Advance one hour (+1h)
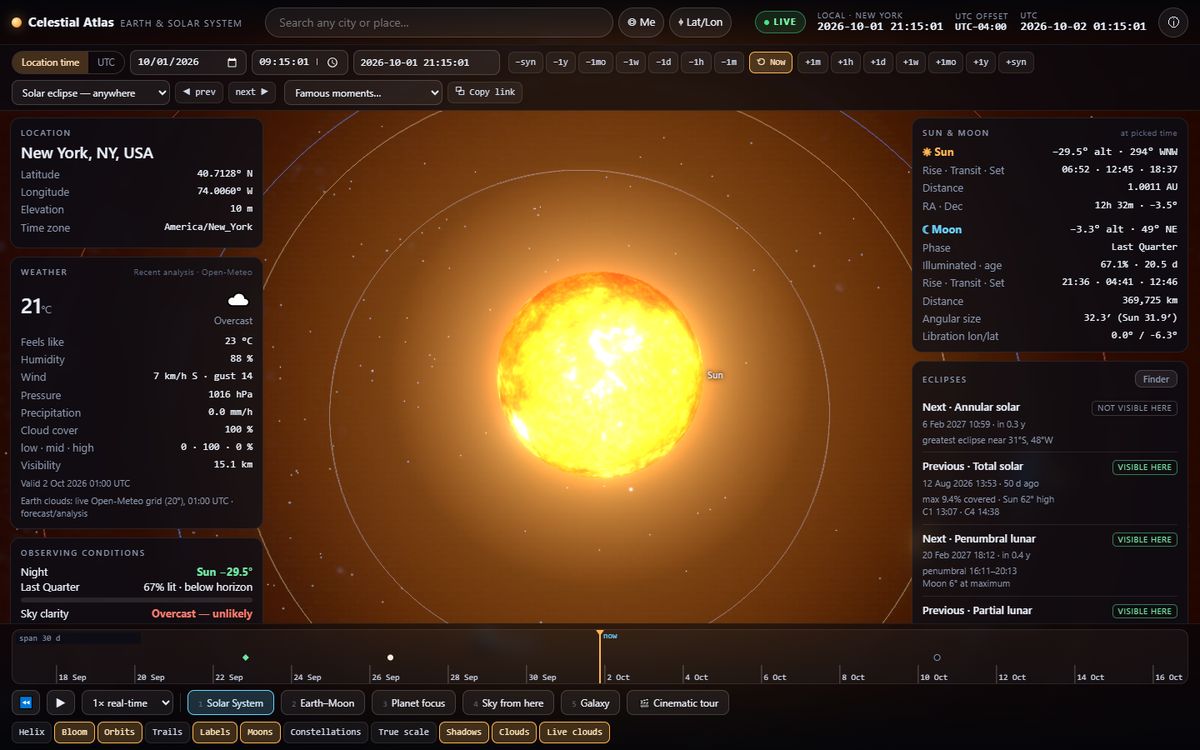 (x=845, y=62)
